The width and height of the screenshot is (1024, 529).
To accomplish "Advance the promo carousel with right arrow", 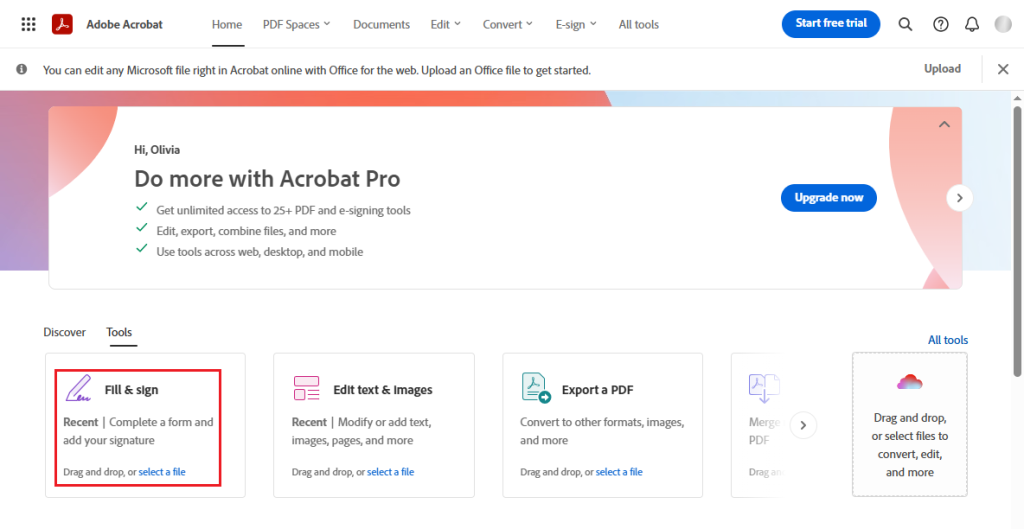I will pyautogui.click(x=959, y=198).
